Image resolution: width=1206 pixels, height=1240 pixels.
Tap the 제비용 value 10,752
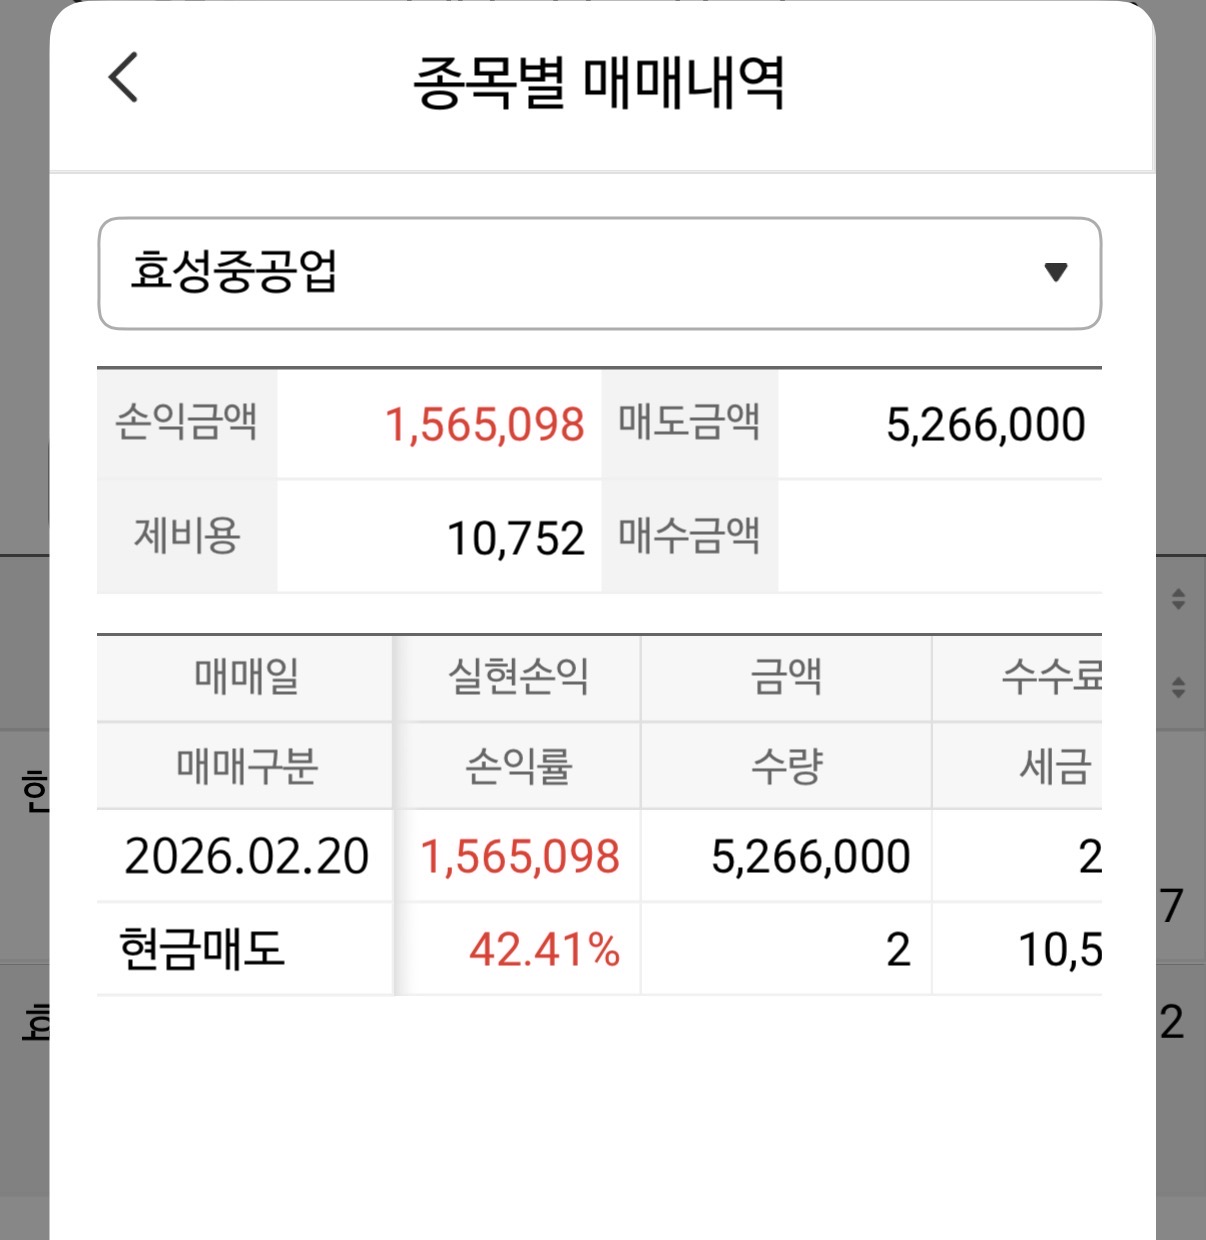514,539
